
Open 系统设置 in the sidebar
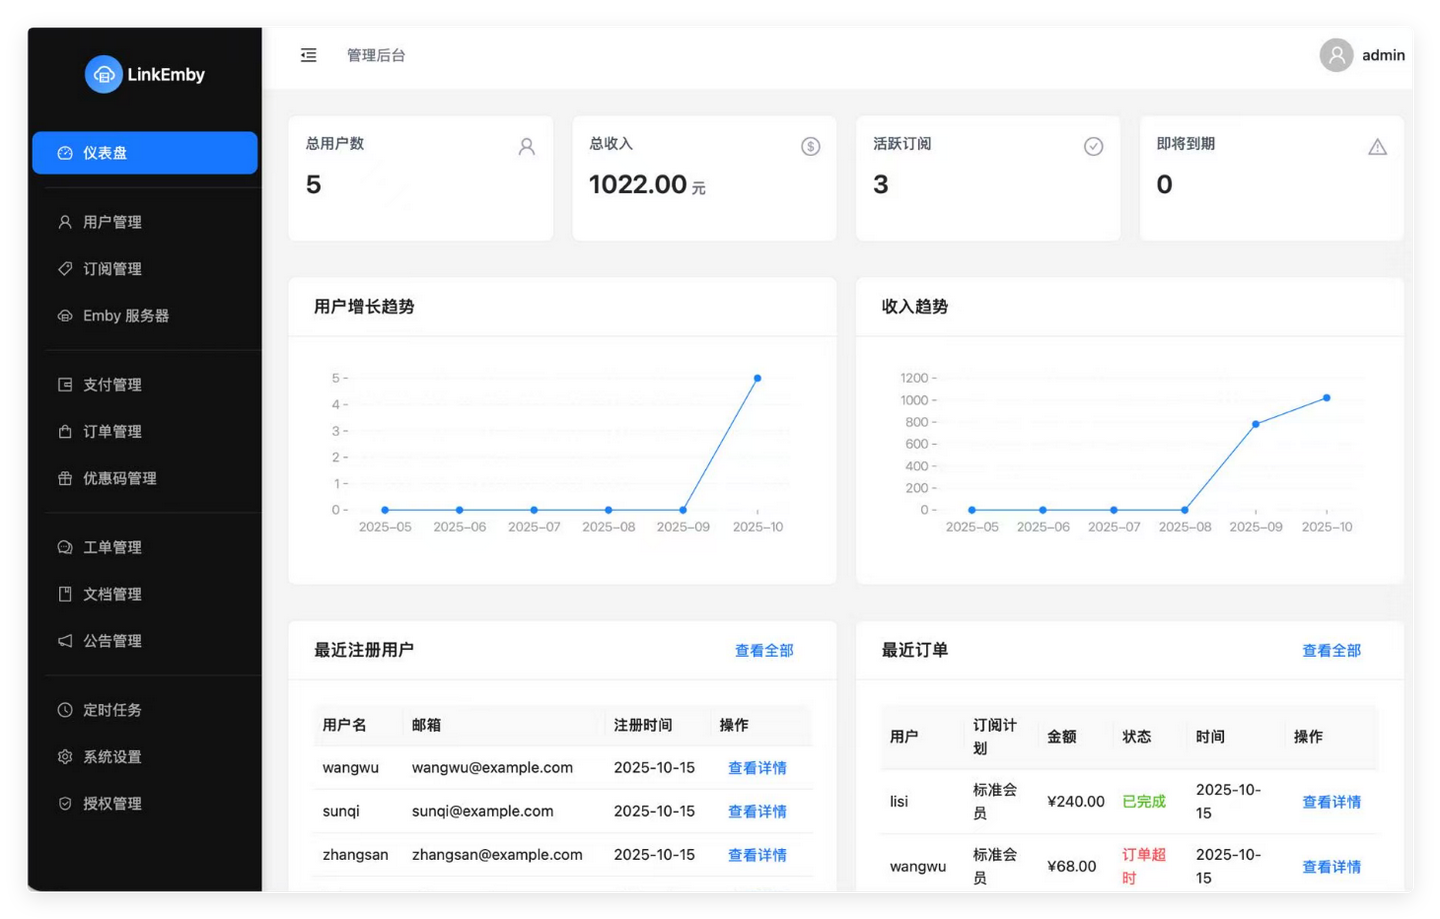click(x=145, y=757)
